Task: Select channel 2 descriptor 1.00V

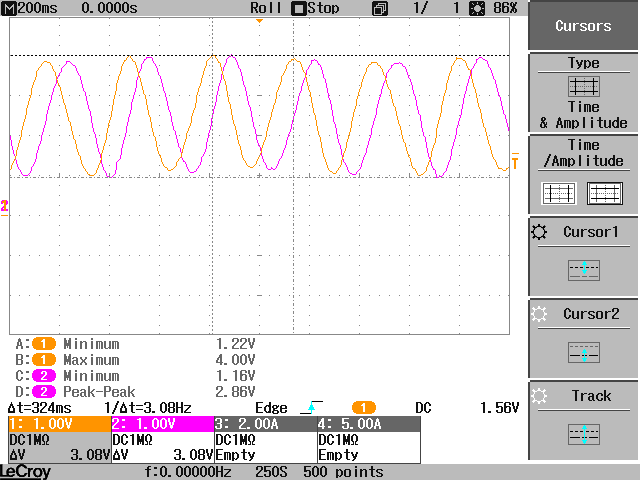Action: (163, 424)
